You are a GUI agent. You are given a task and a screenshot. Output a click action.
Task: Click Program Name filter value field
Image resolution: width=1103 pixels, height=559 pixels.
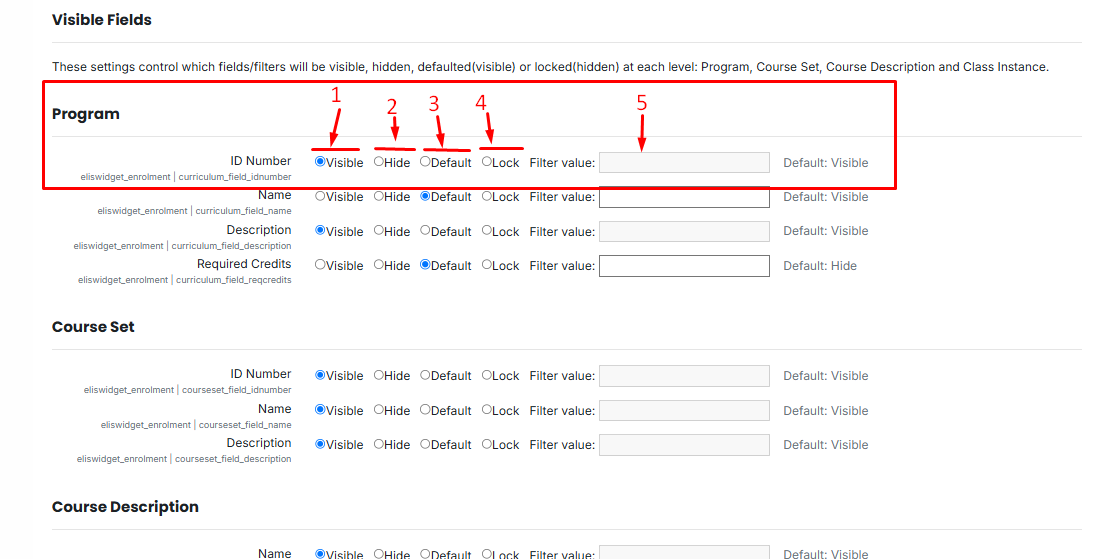pyautogui.click(x=684, y=197)
